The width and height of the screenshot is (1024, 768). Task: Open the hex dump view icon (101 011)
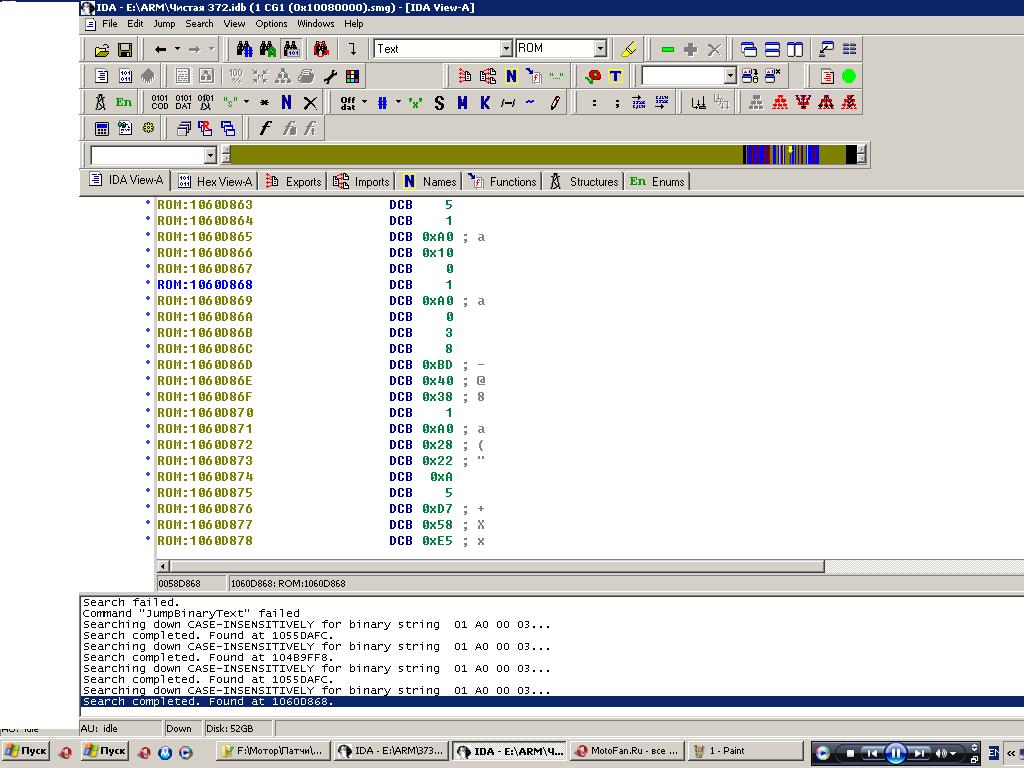pyautogui.click(x=125, y=76)
